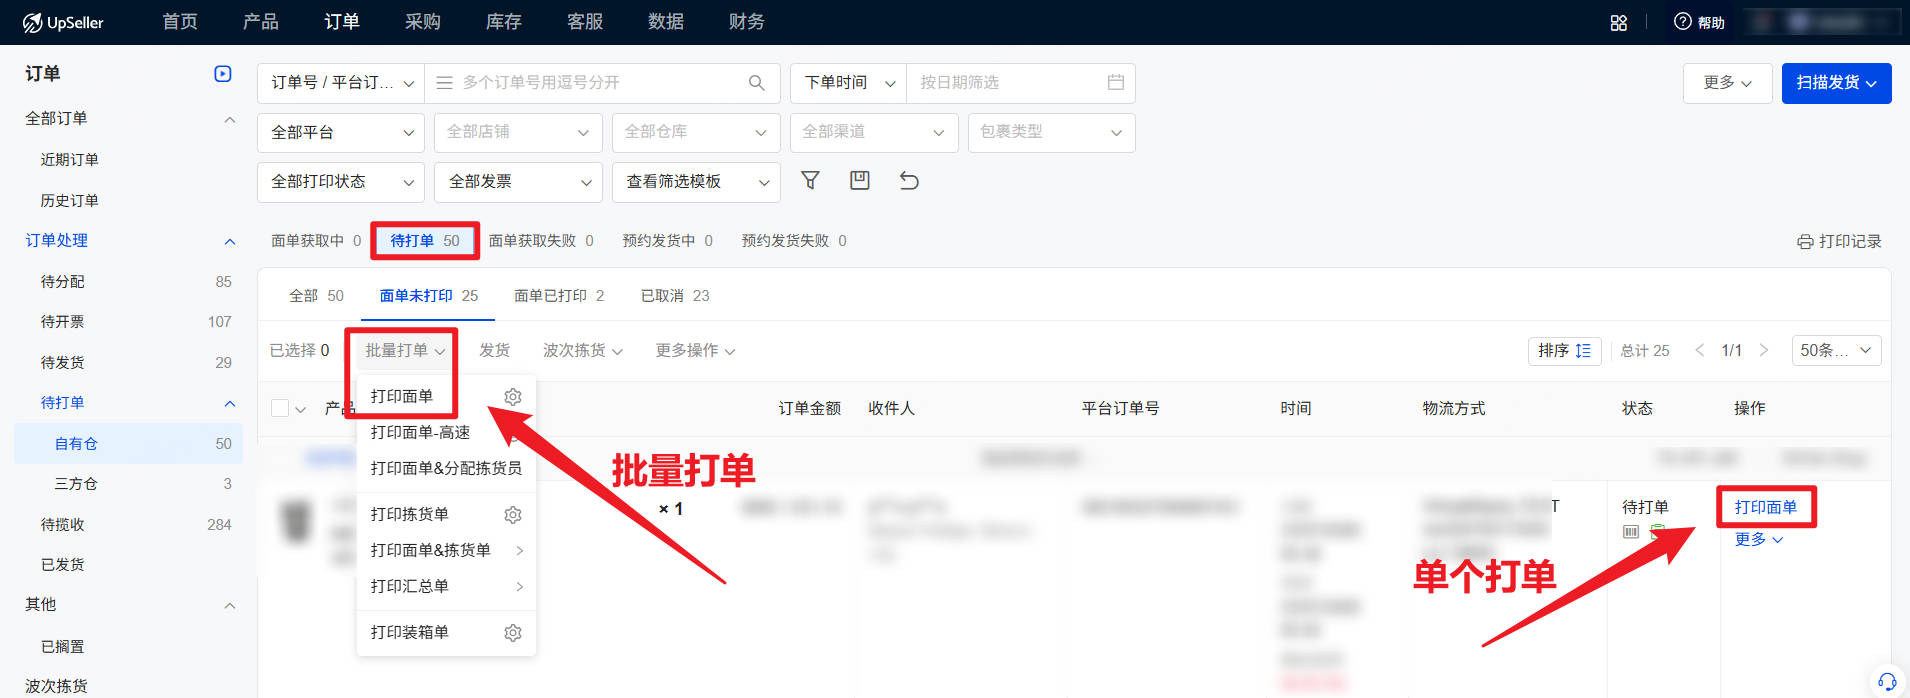Open 打印记录 print records

[1839, 241]
